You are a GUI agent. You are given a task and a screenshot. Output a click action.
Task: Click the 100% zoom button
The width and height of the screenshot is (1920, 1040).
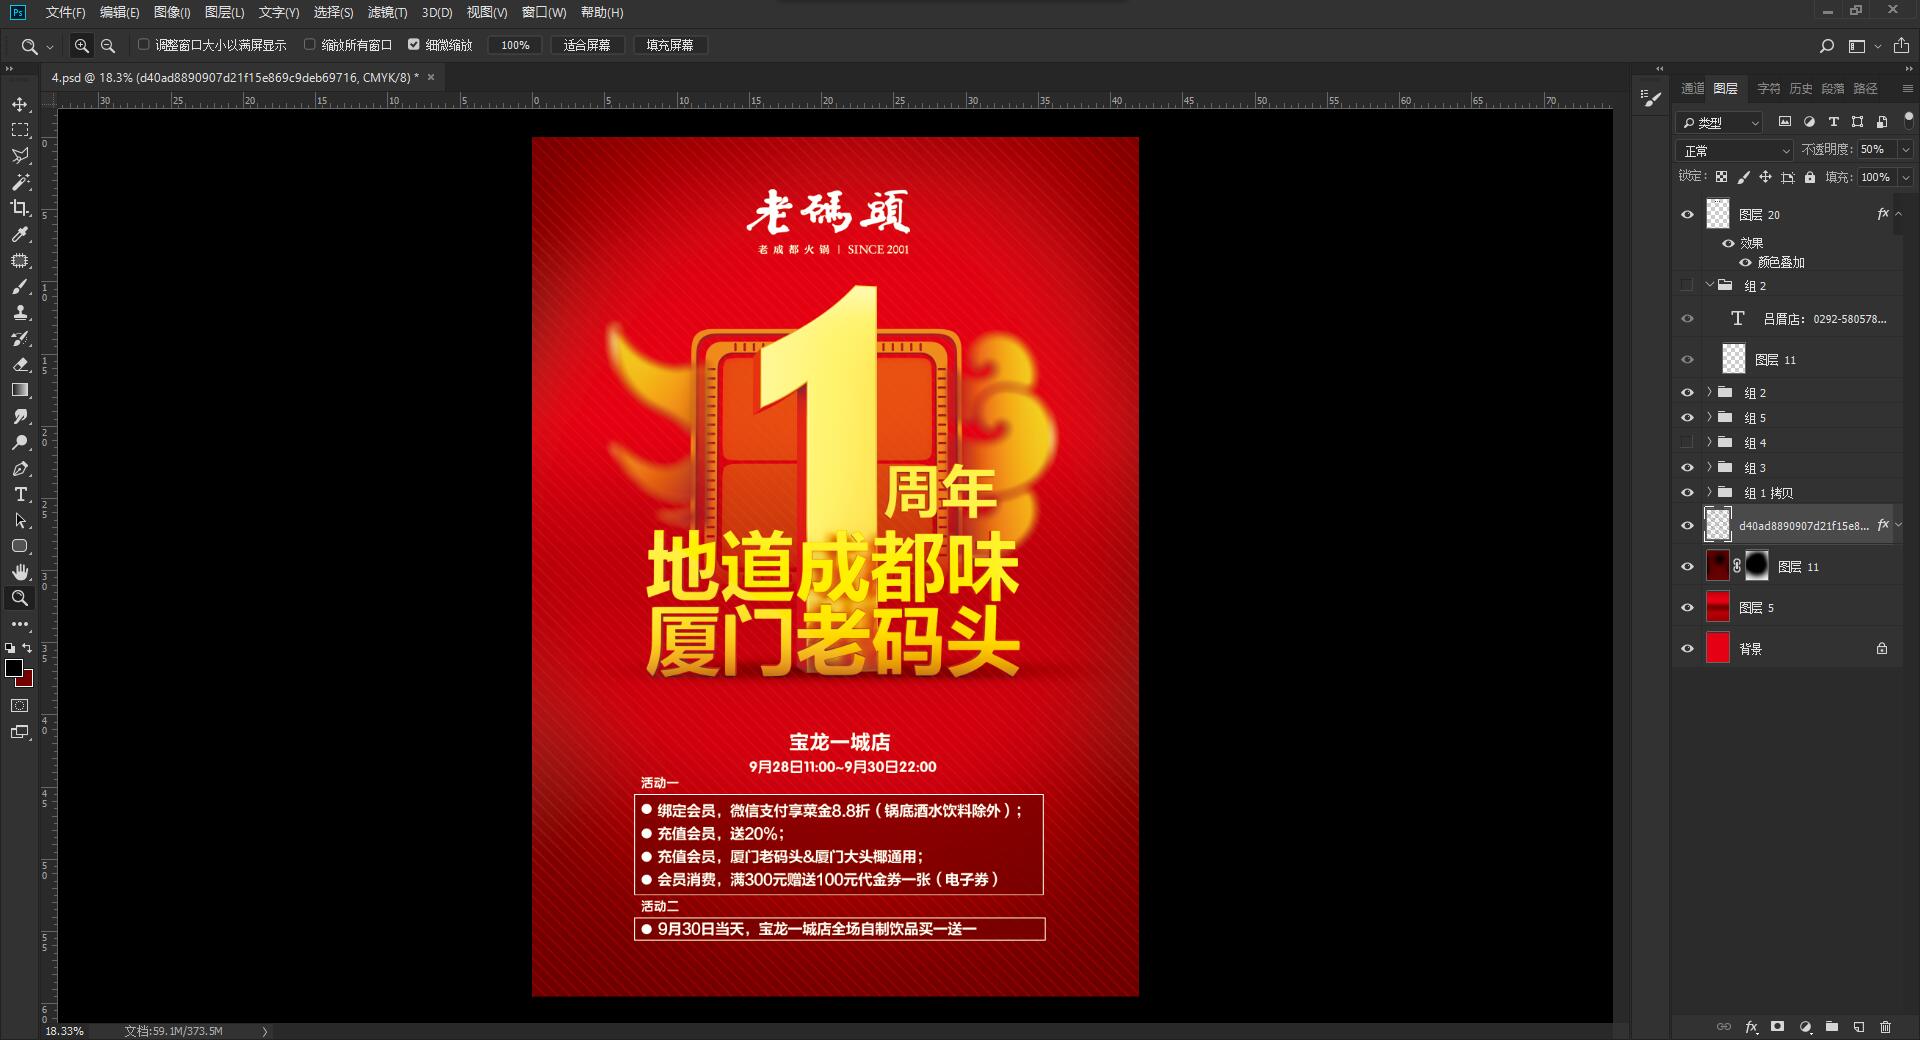point(515,45)
